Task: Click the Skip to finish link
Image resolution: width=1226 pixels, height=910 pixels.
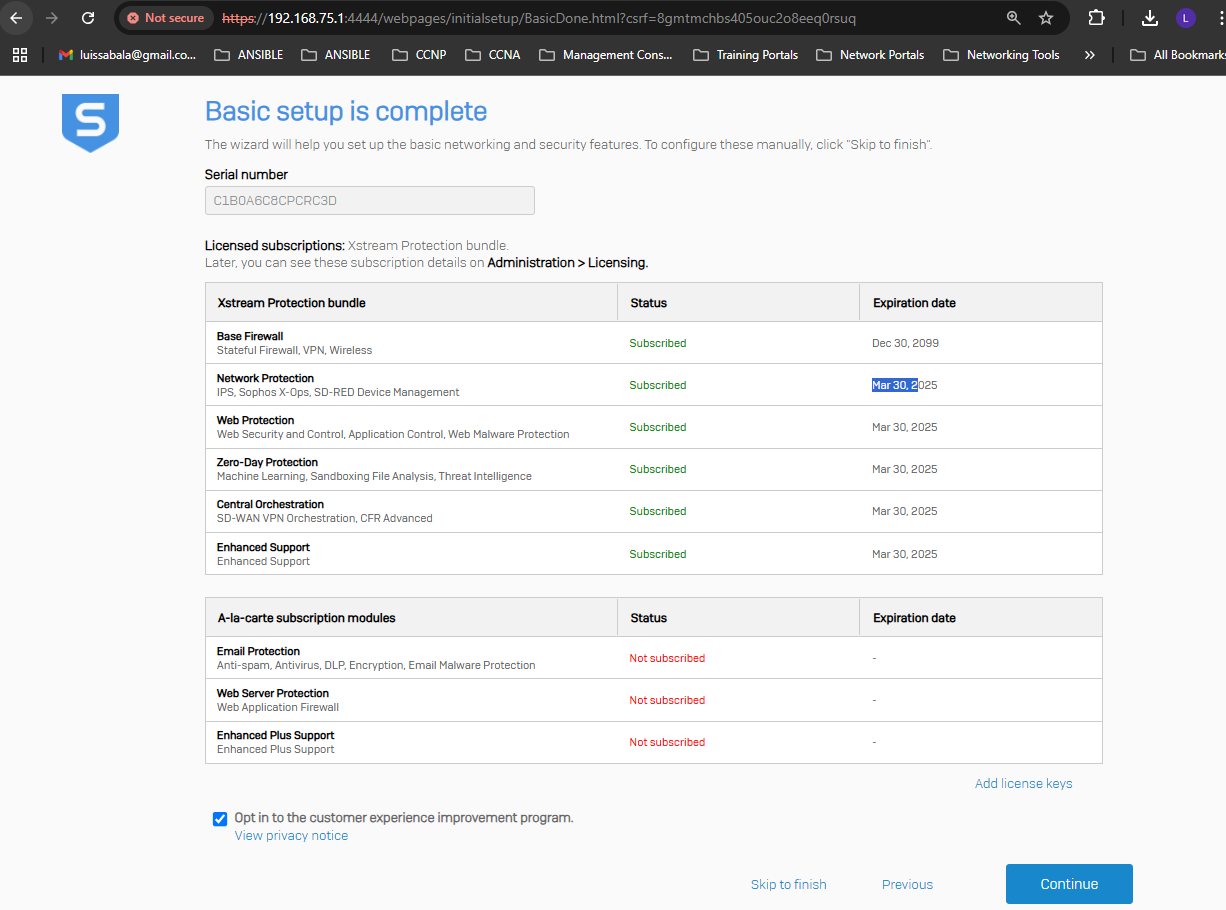Action: [788, 885]
